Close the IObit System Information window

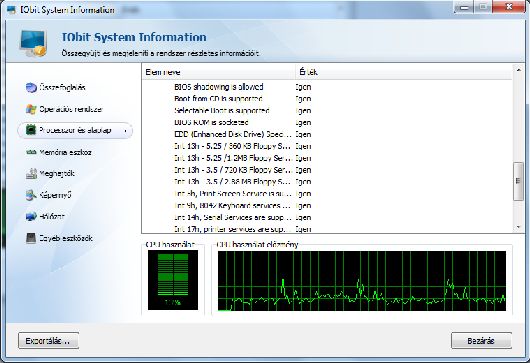509,7
